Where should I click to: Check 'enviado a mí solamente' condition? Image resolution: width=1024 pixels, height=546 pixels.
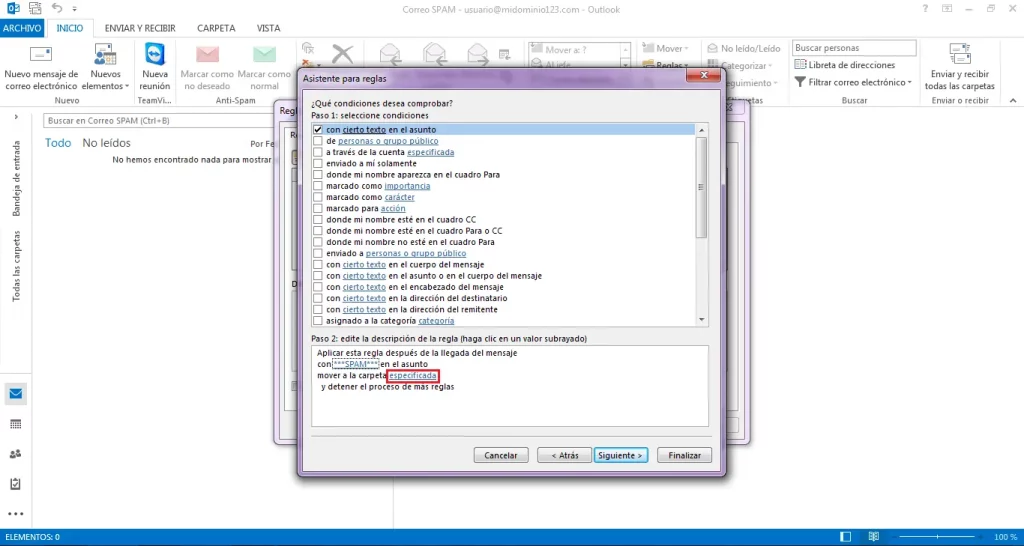[x=318, y=163]
